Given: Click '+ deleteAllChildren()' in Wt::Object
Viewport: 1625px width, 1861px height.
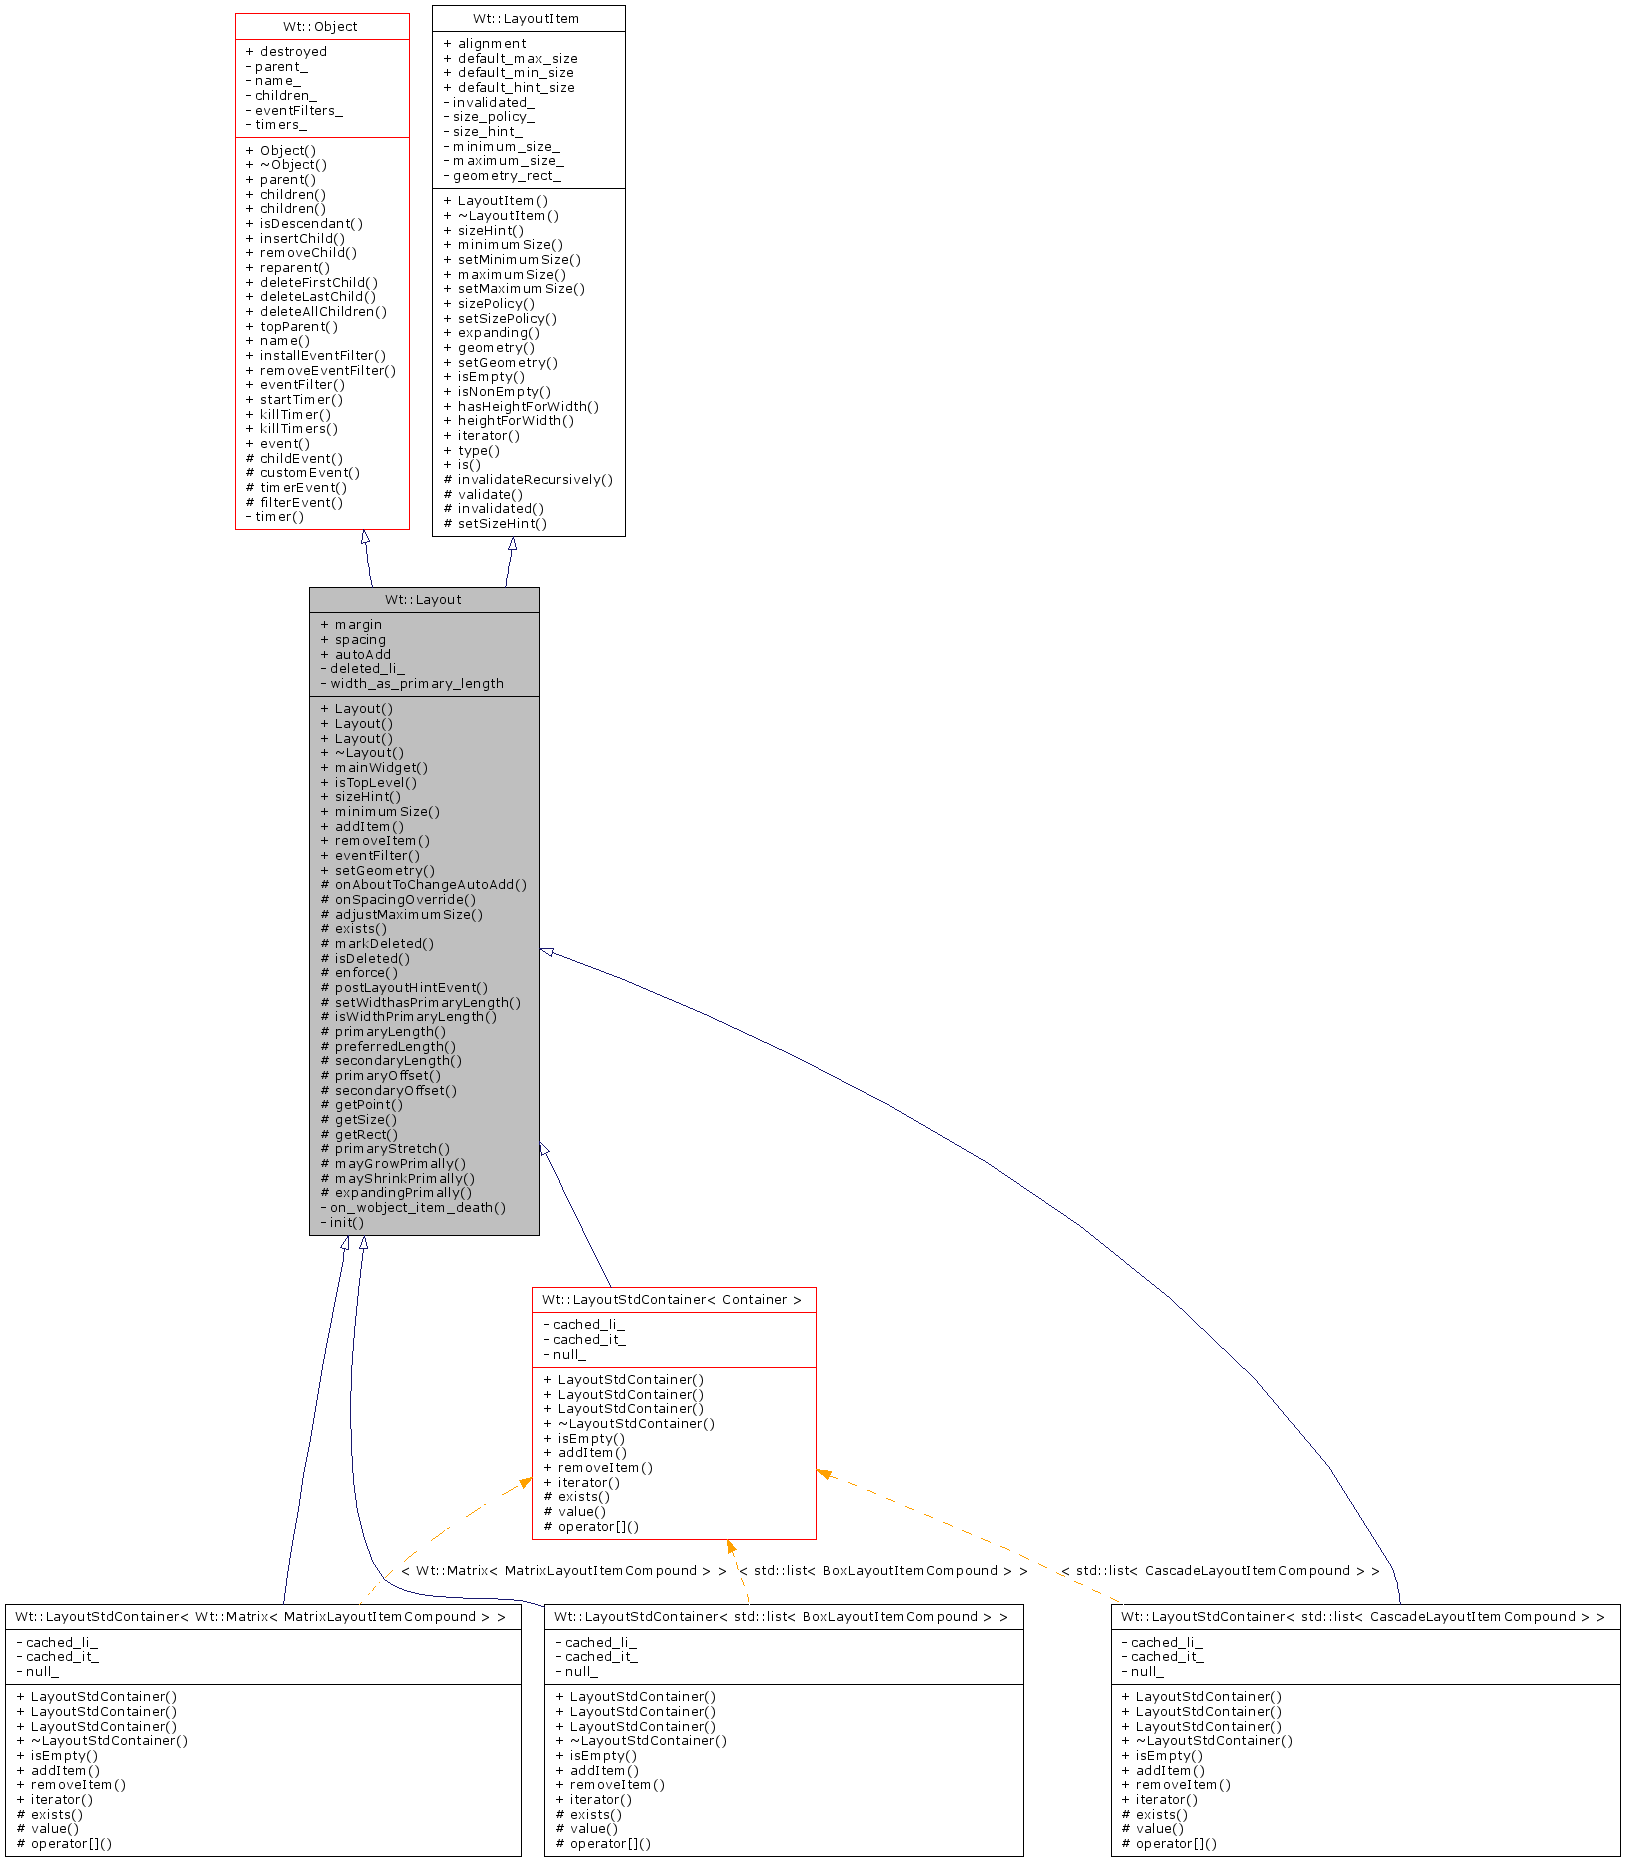Looking at the screenshot, I should coord(316,312).
